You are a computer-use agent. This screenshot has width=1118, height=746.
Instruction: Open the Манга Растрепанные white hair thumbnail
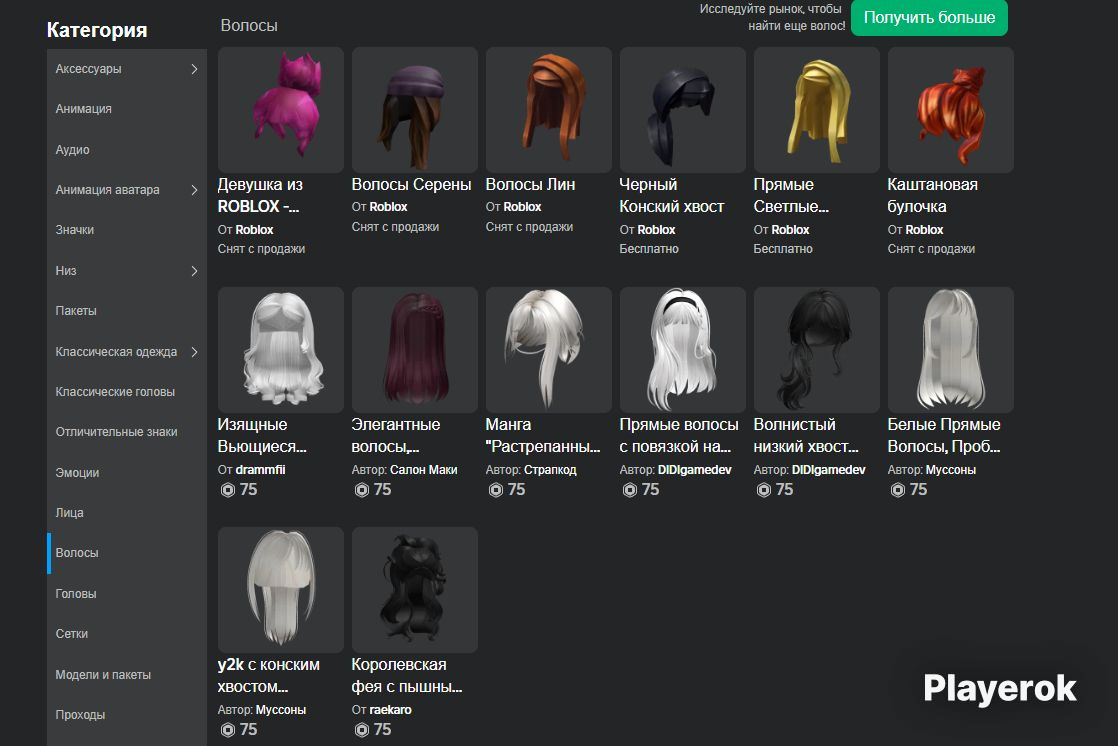548,349
